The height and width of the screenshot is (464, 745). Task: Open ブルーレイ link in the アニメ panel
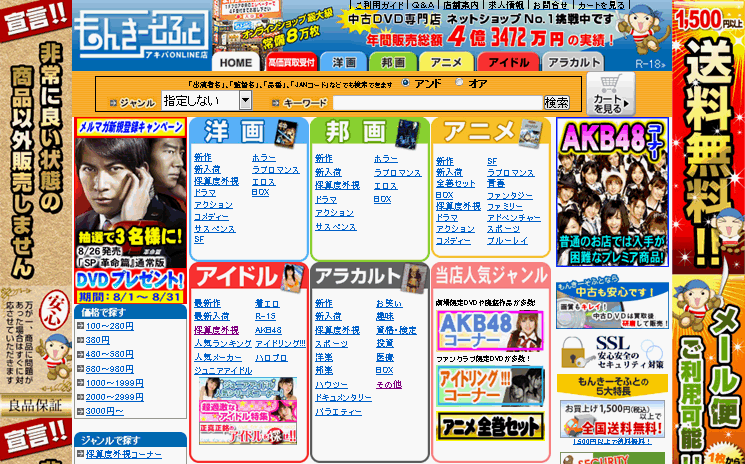point(507,241)
